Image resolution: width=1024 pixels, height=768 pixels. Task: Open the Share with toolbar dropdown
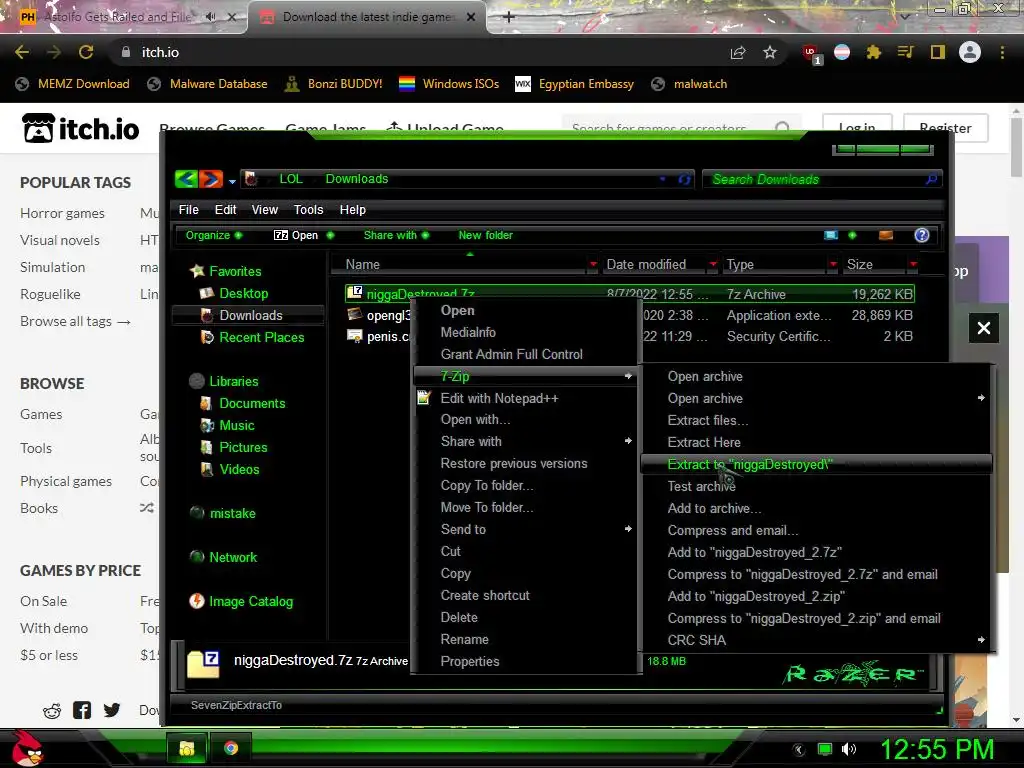pos(396,235)
